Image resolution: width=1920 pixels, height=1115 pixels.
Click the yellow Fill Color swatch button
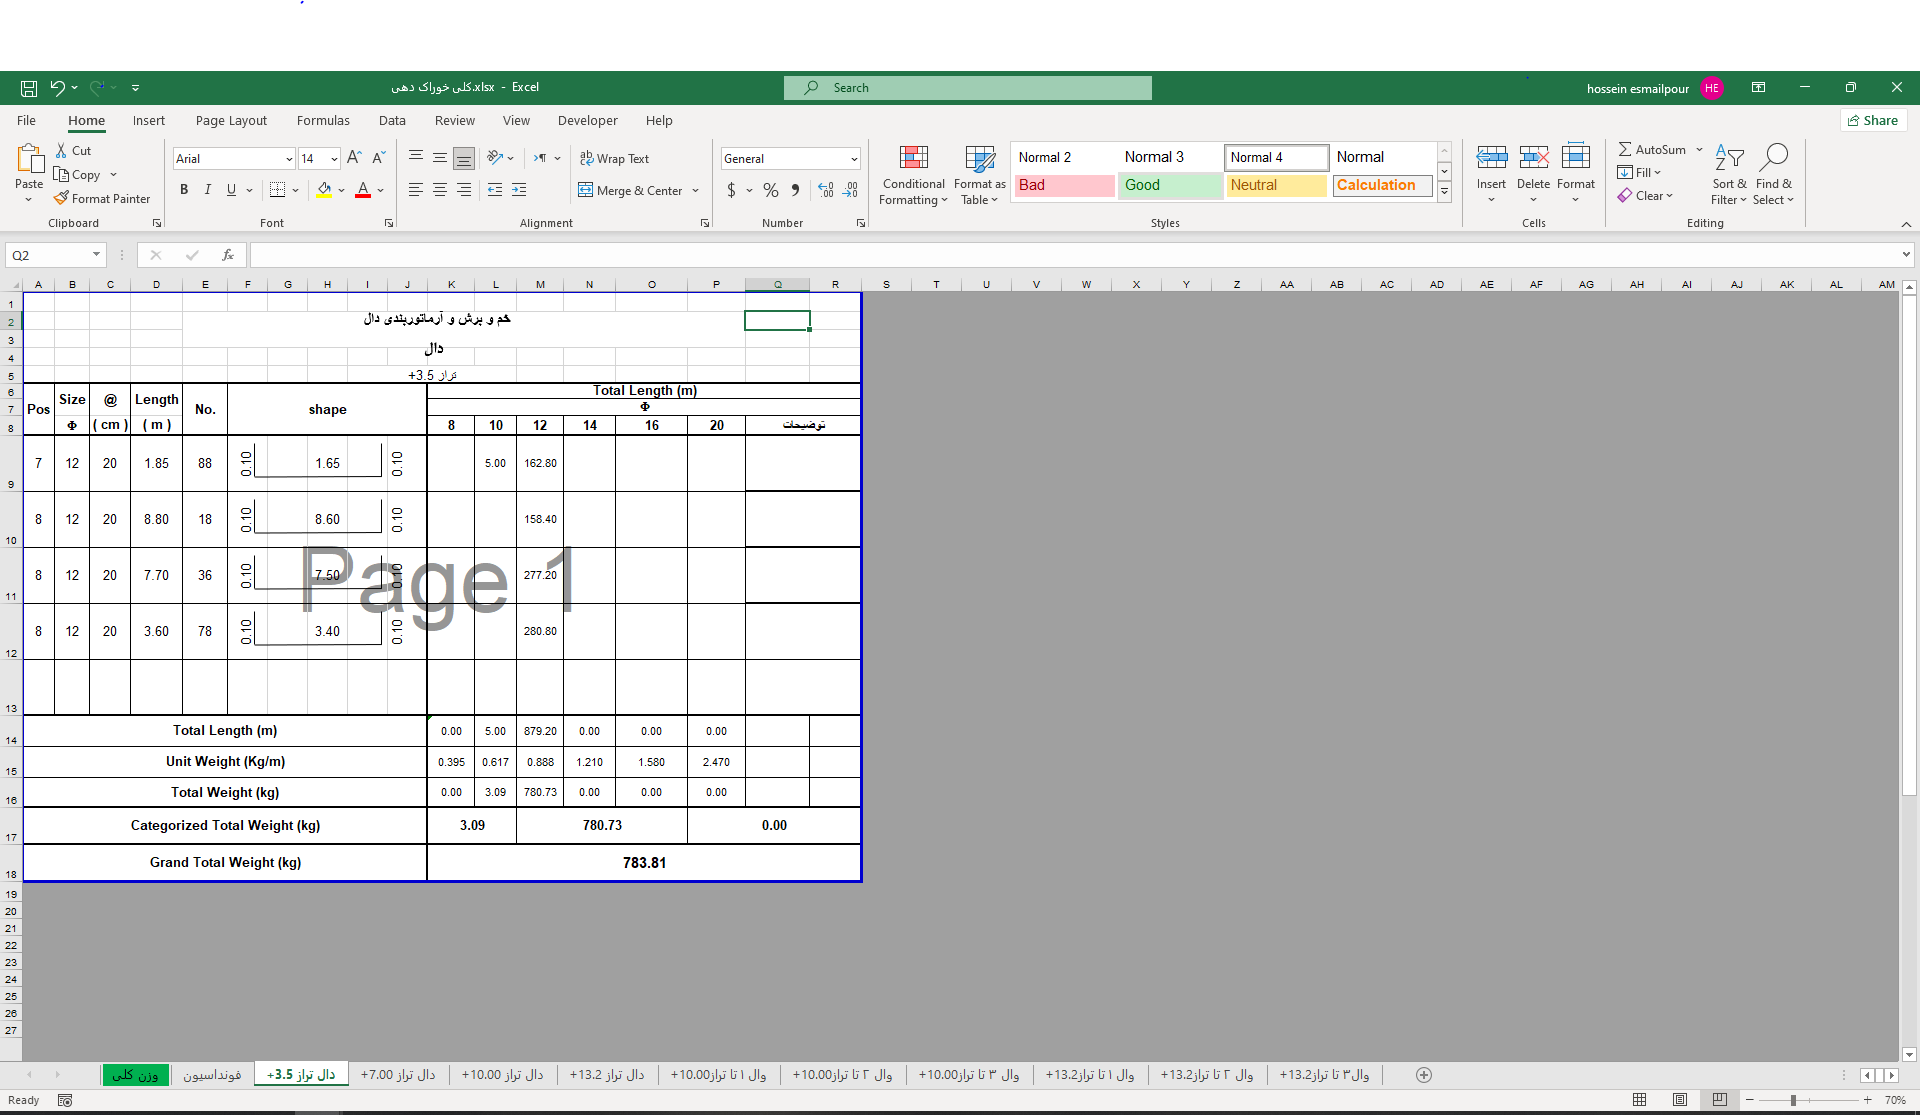point(324,190)
